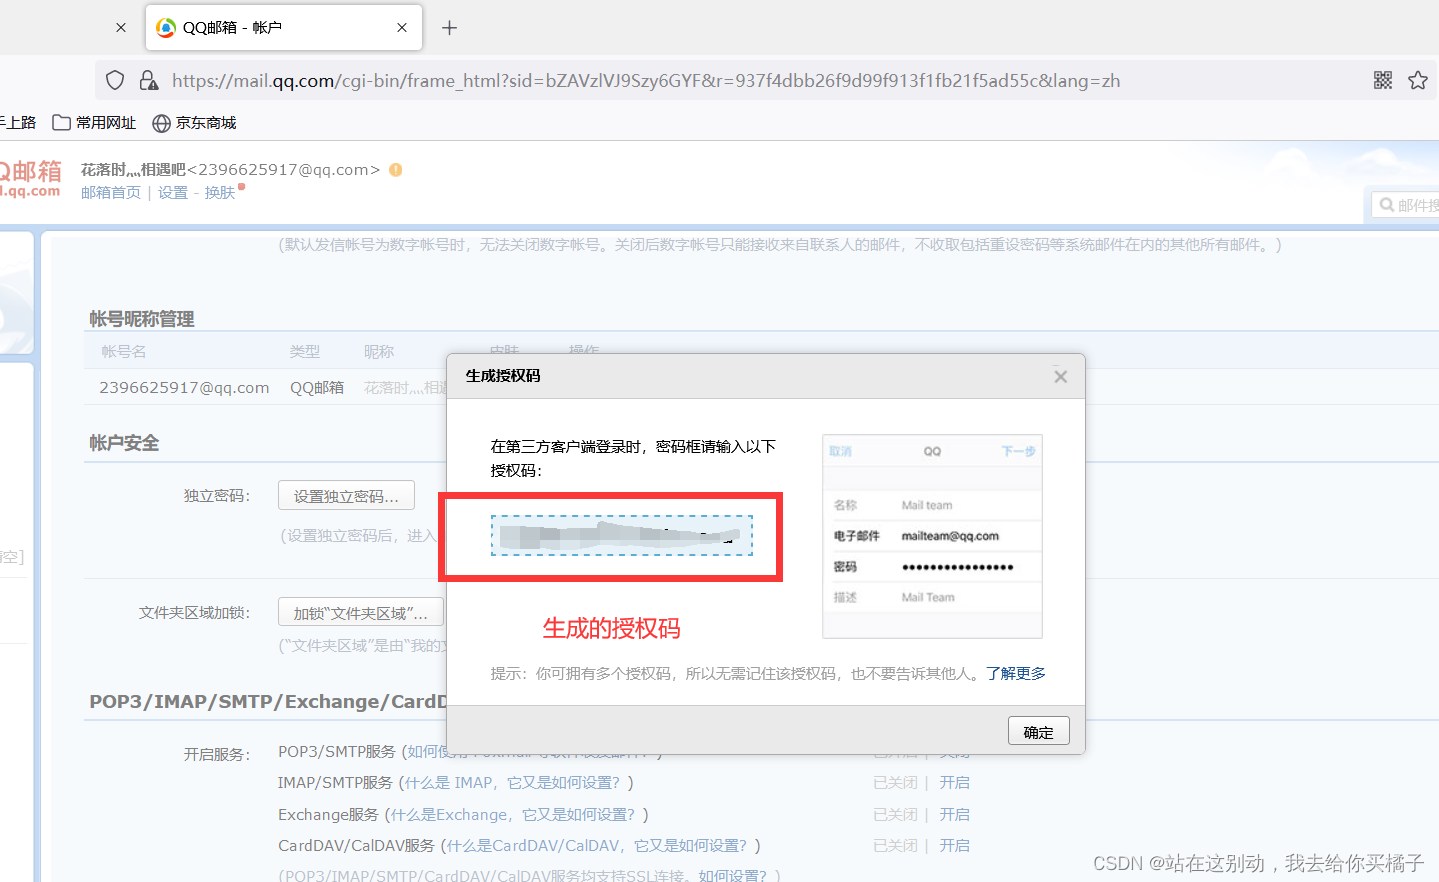Click the 加锁文件夹区域 button
1439x882 pixels.
(x=360, y=611)
